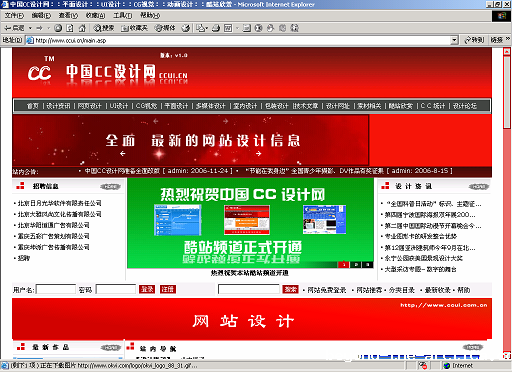
Task: Click the Mail icon in toolbar
Action: pyautogui.click(x=200, y=28)
